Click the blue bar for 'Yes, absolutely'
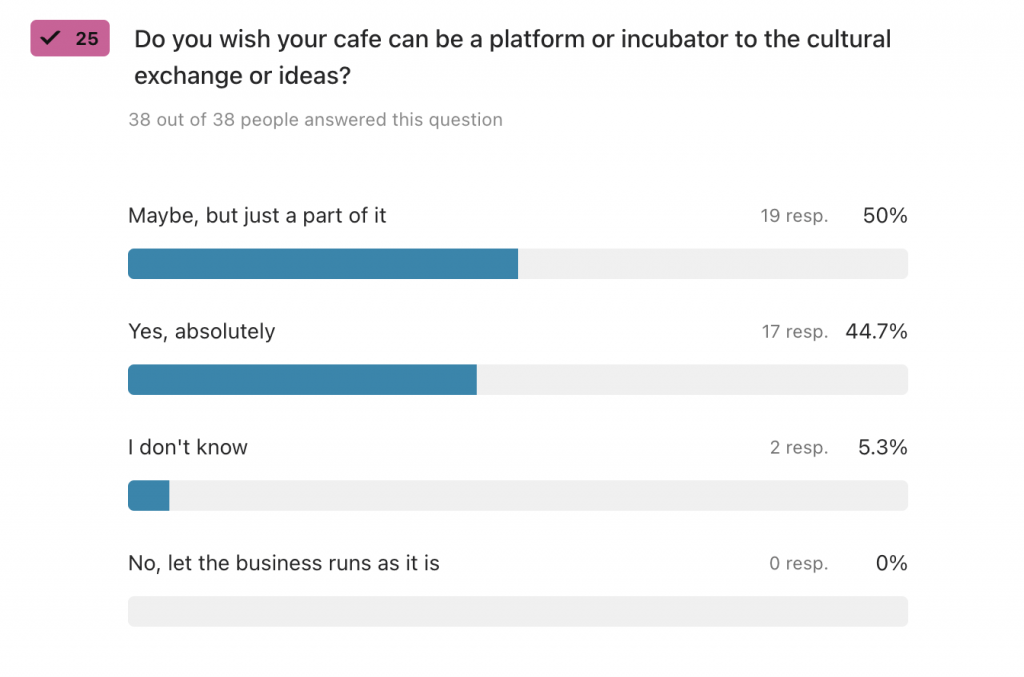 coord(302,379)
